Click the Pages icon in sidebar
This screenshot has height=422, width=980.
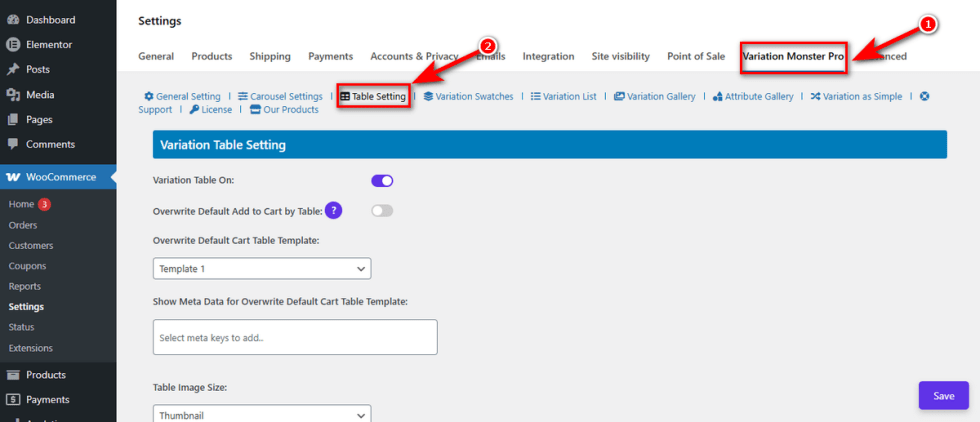[x=12, y=119]
